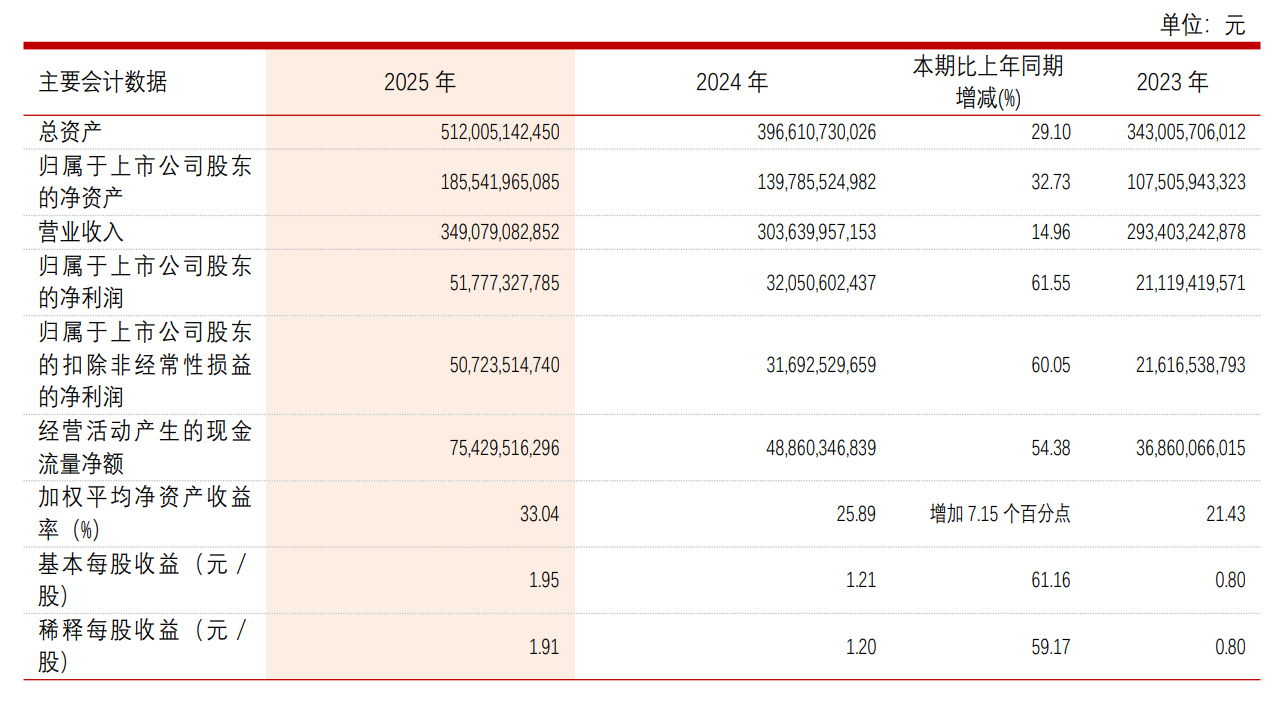The width and height of the screenshot is (1284, 702).
Task: Click the 稀释每股收益 row label
Action: tap(144, 646)
